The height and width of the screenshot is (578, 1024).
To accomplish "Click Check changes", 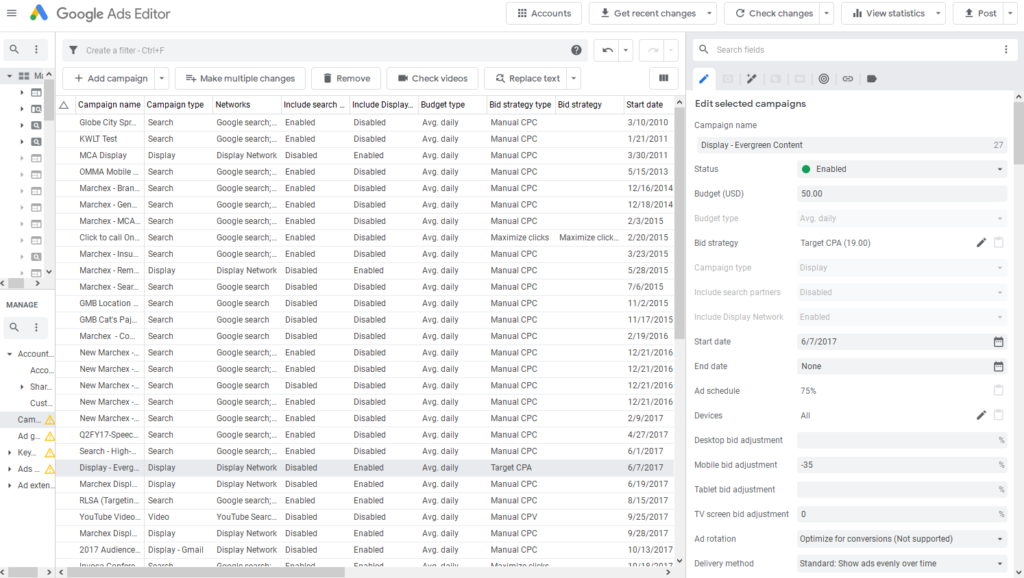I will point(773,13).
